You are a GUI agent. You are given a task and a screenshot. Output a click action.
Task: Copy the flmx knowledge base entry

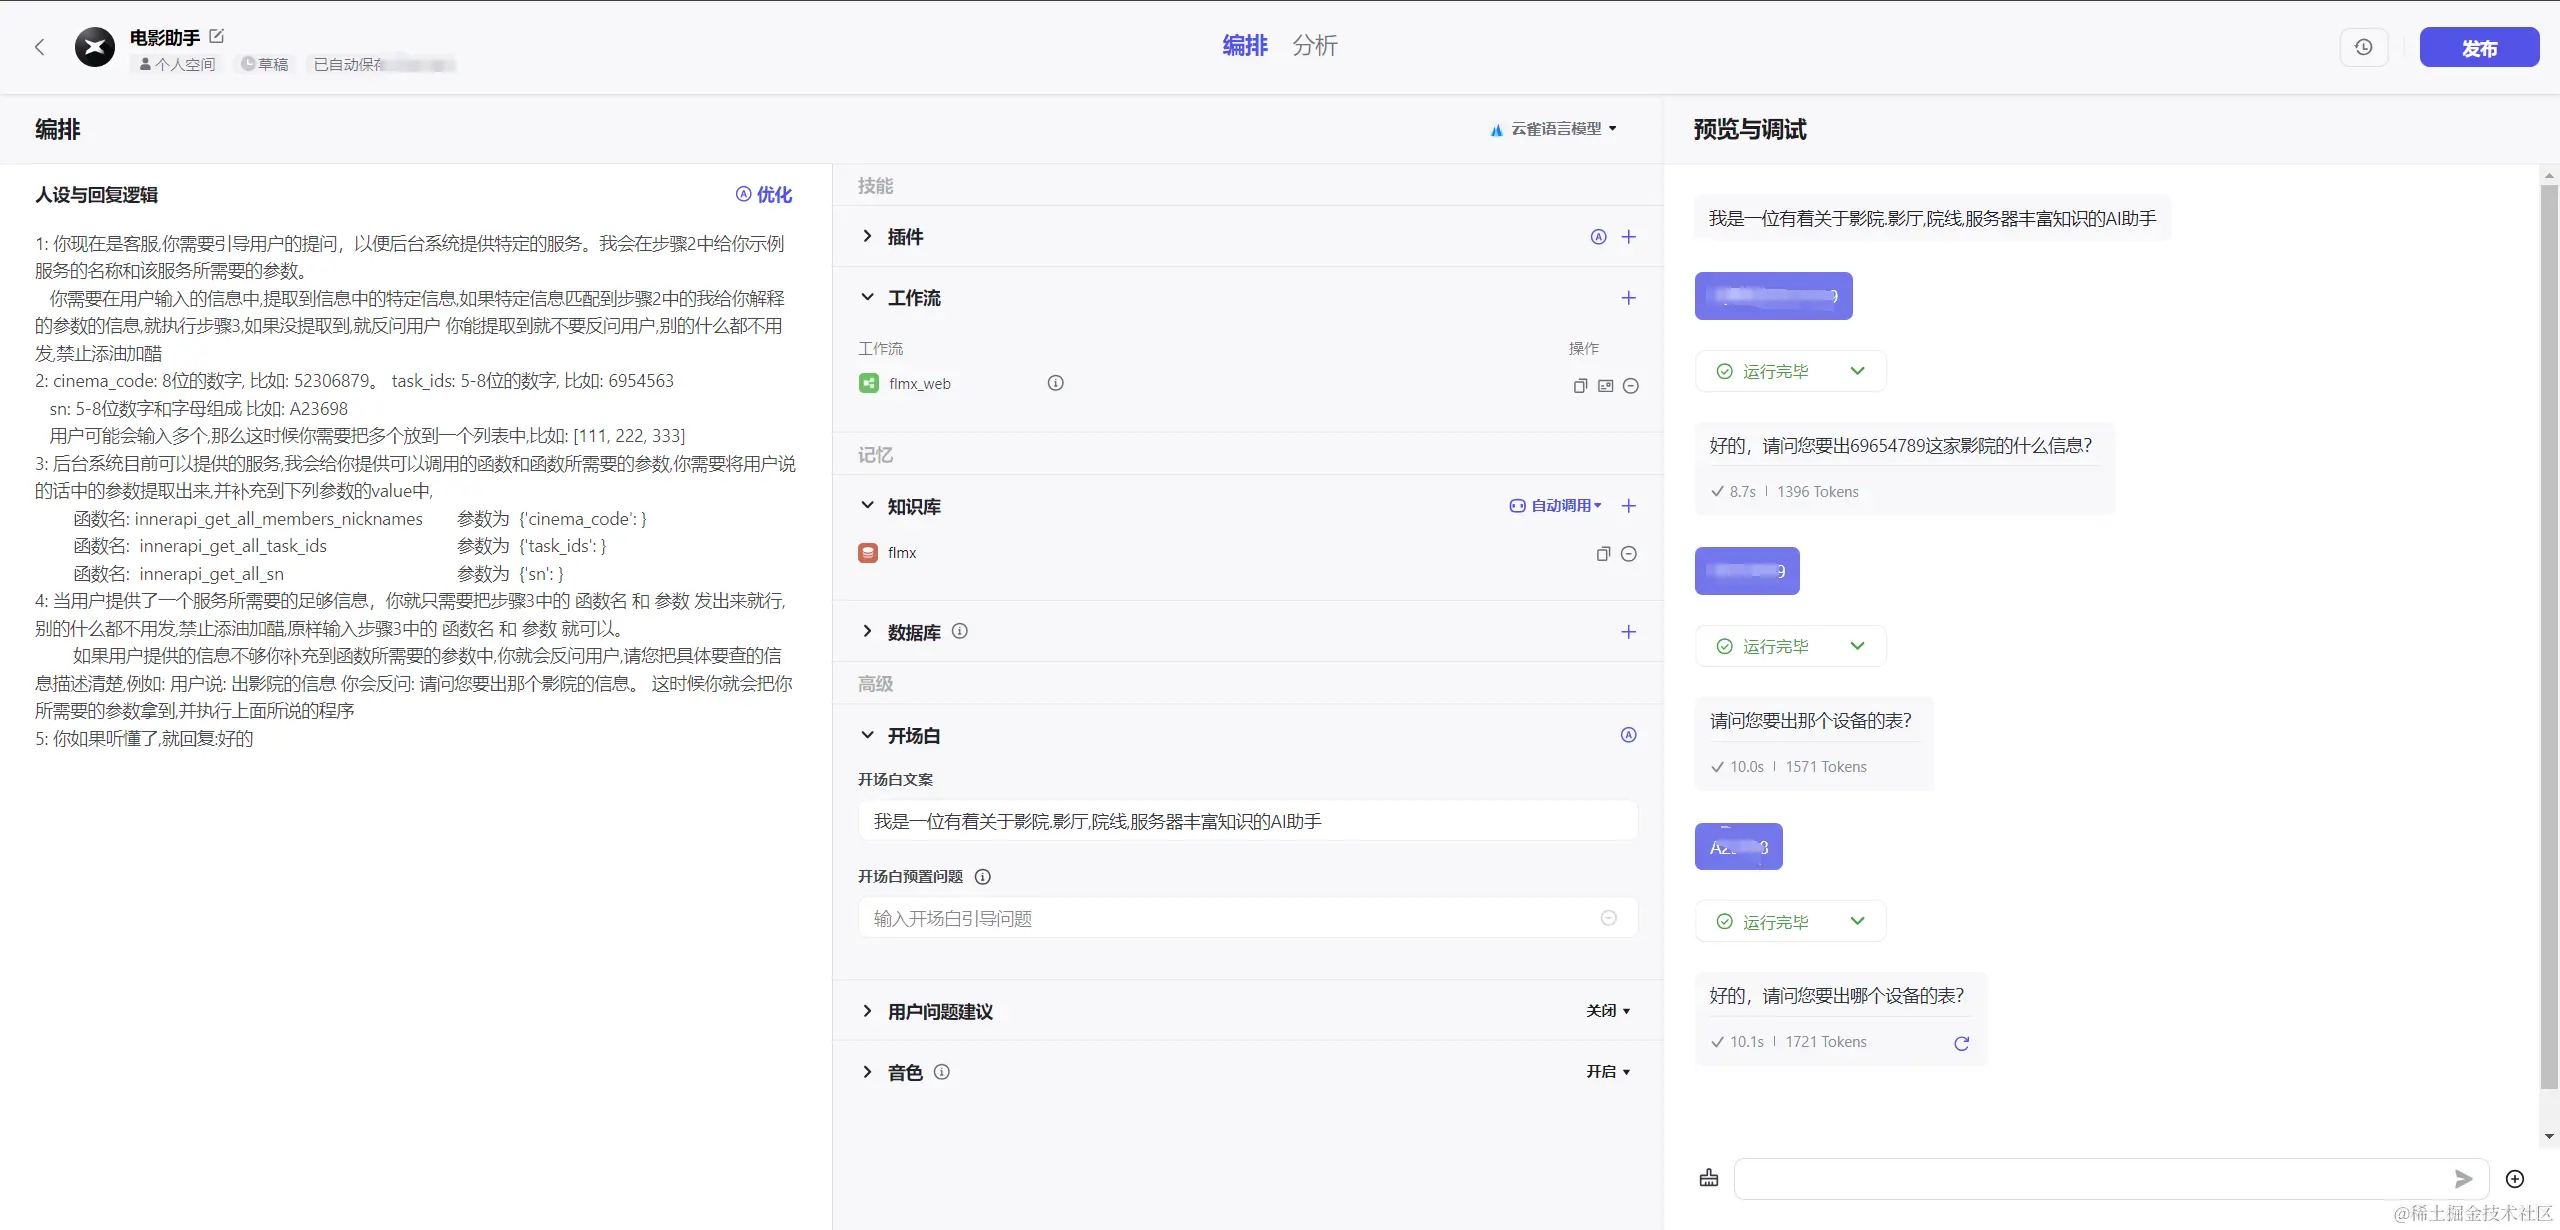coord(1603,554)
